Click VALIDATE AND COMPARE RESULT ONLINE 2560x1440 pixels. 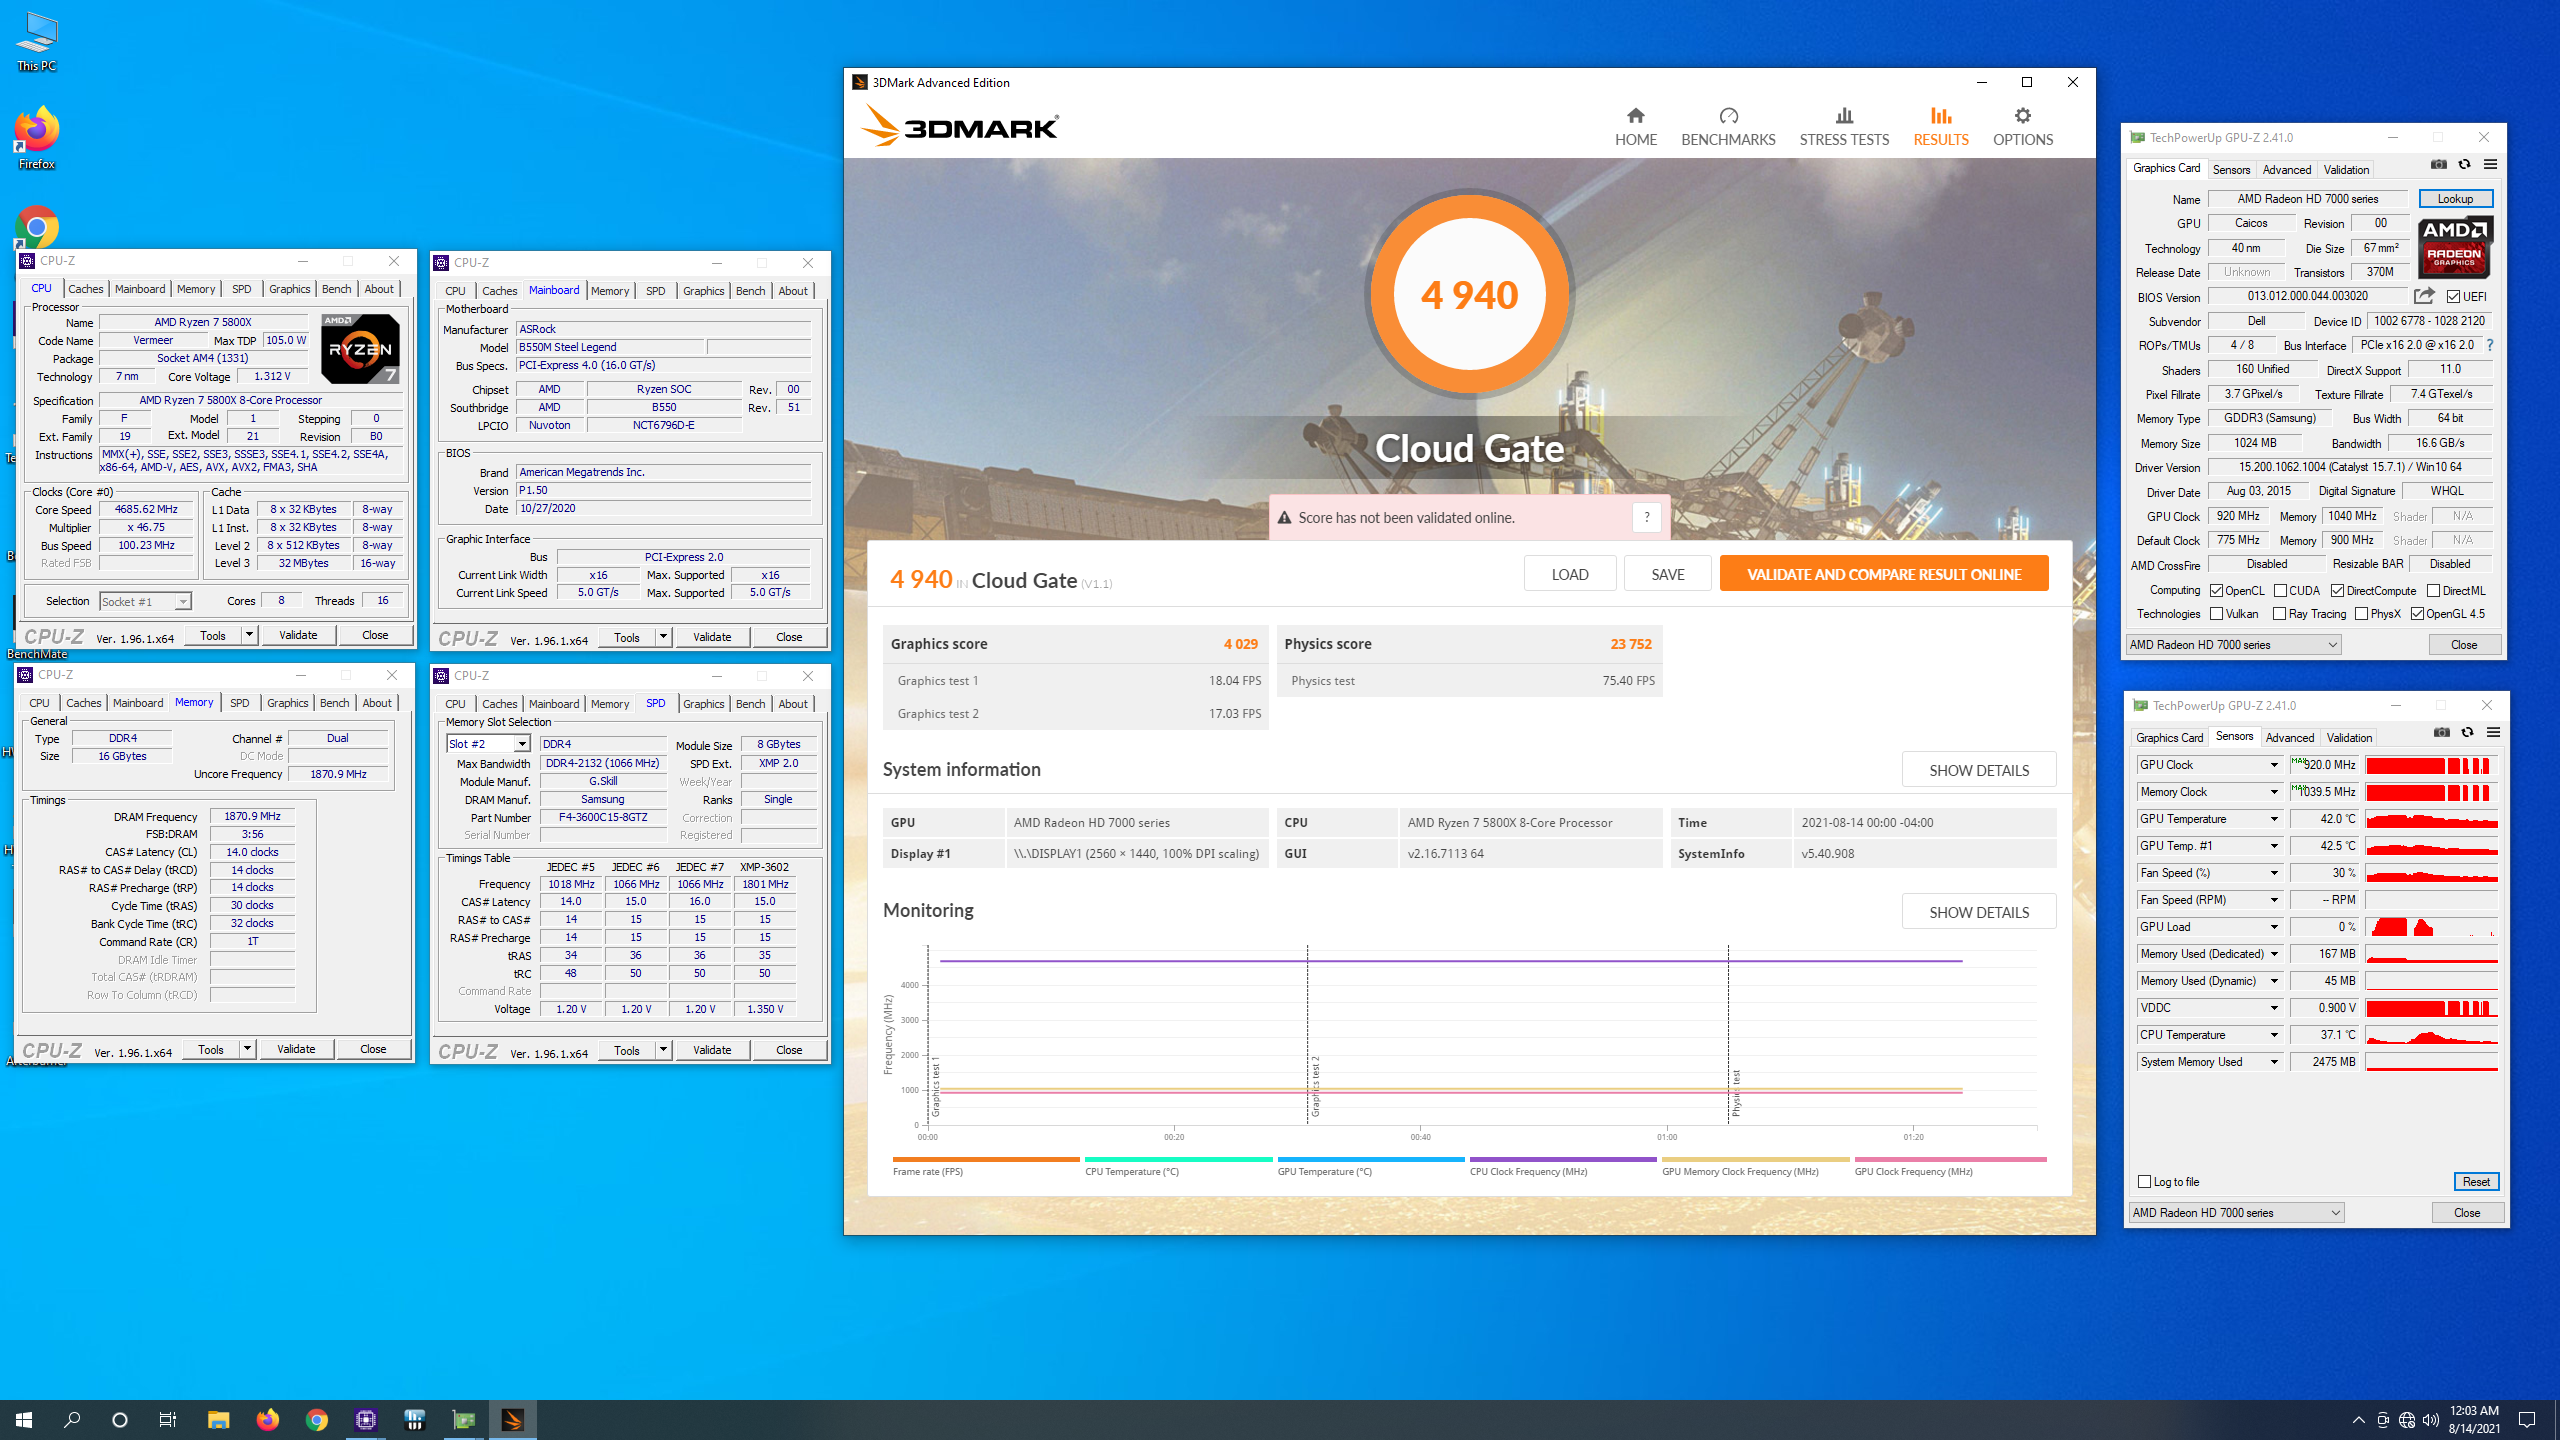point(1884,574)
